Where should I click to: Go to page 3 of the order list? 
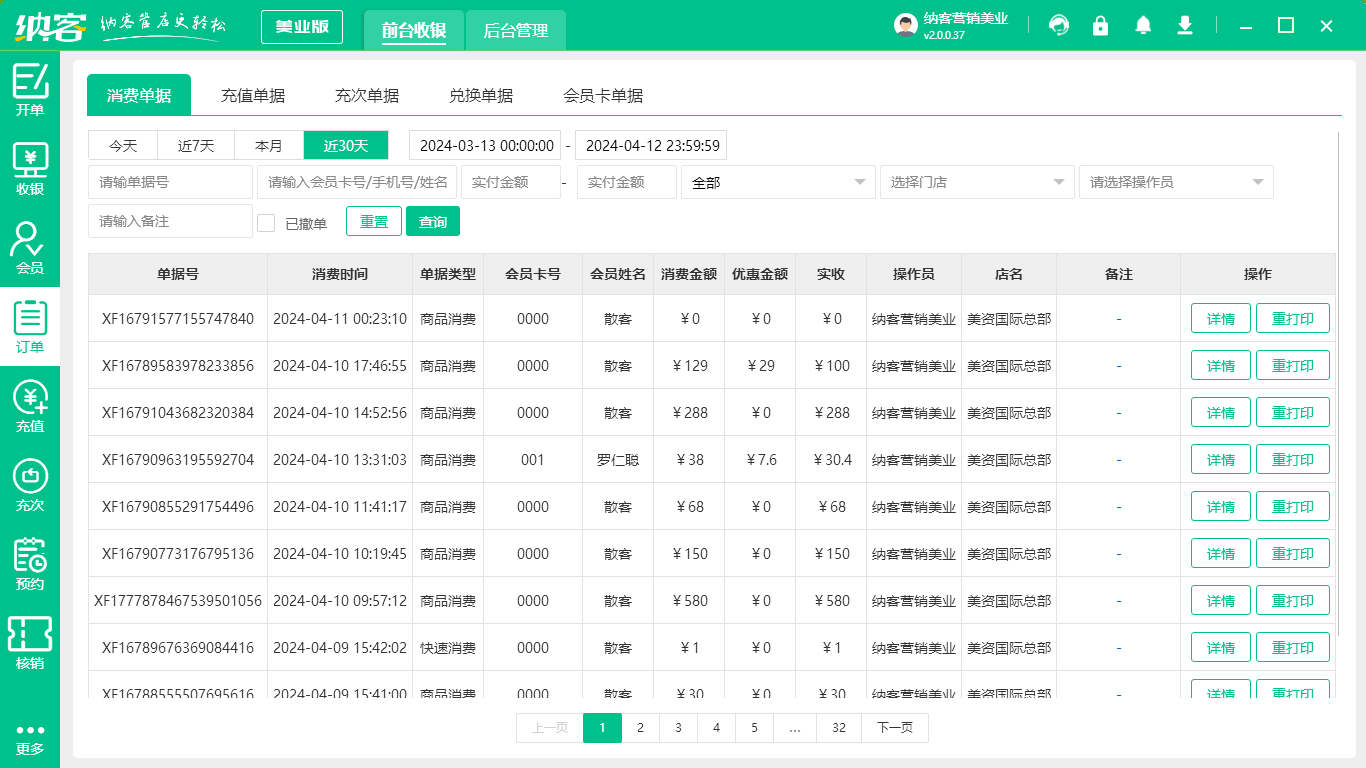[x=678, y=728]
